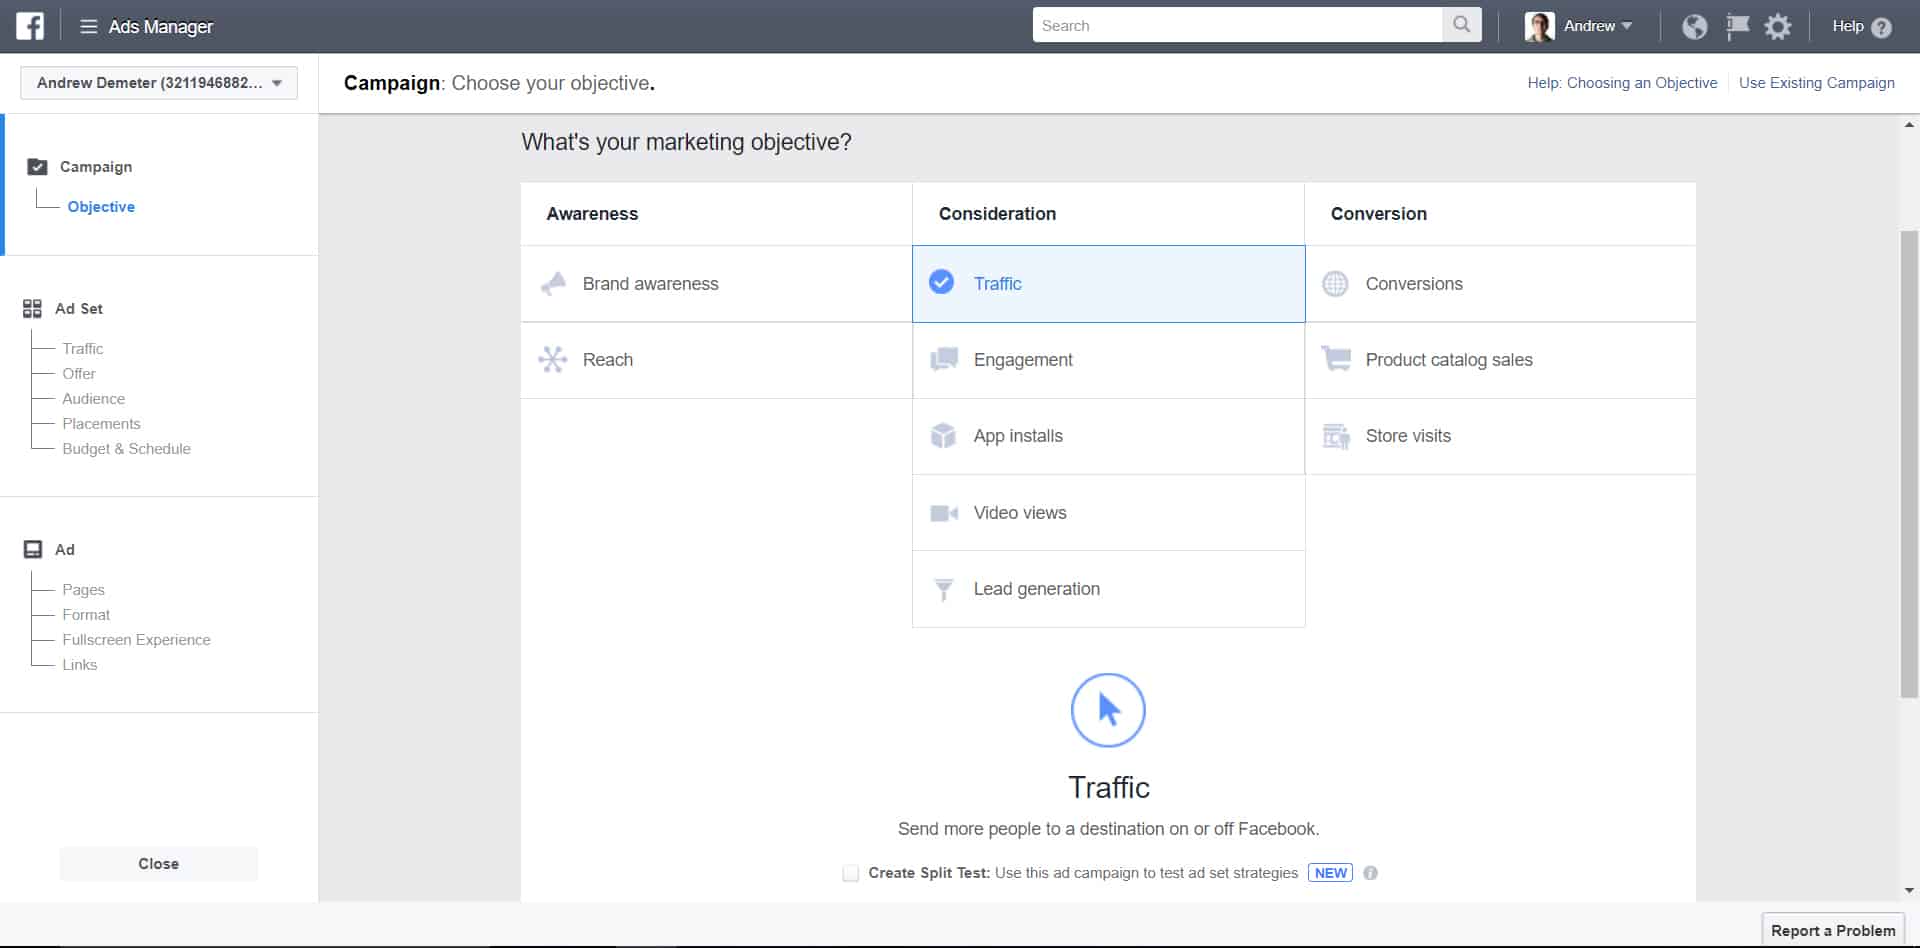1920x948 pixels.
Task: Click the Facebook logo icon
Action: point(30,26)
